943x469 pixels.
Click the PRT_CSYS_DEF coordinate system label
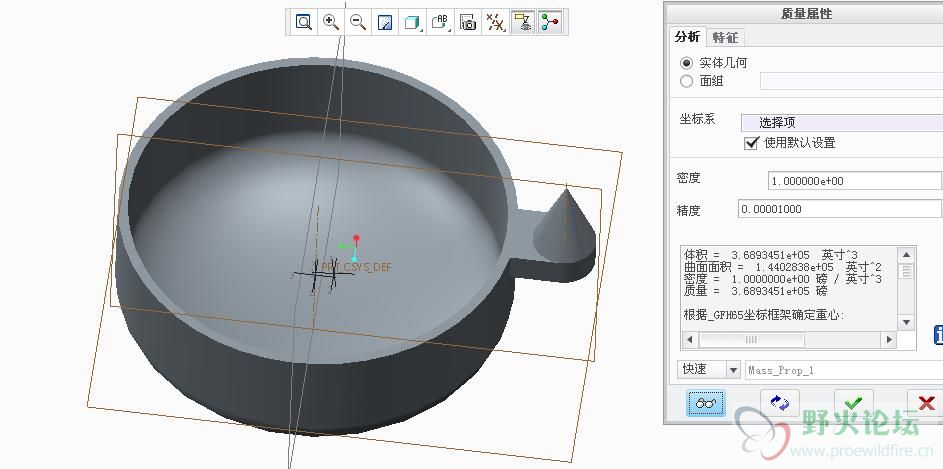356,267
